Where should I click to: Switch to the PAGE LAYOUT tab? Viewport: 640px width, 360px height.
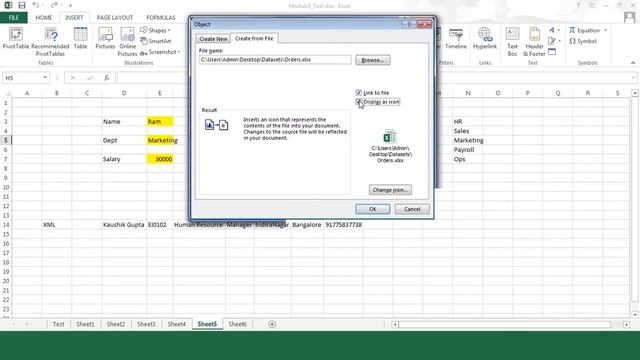(x=115, y=18)
